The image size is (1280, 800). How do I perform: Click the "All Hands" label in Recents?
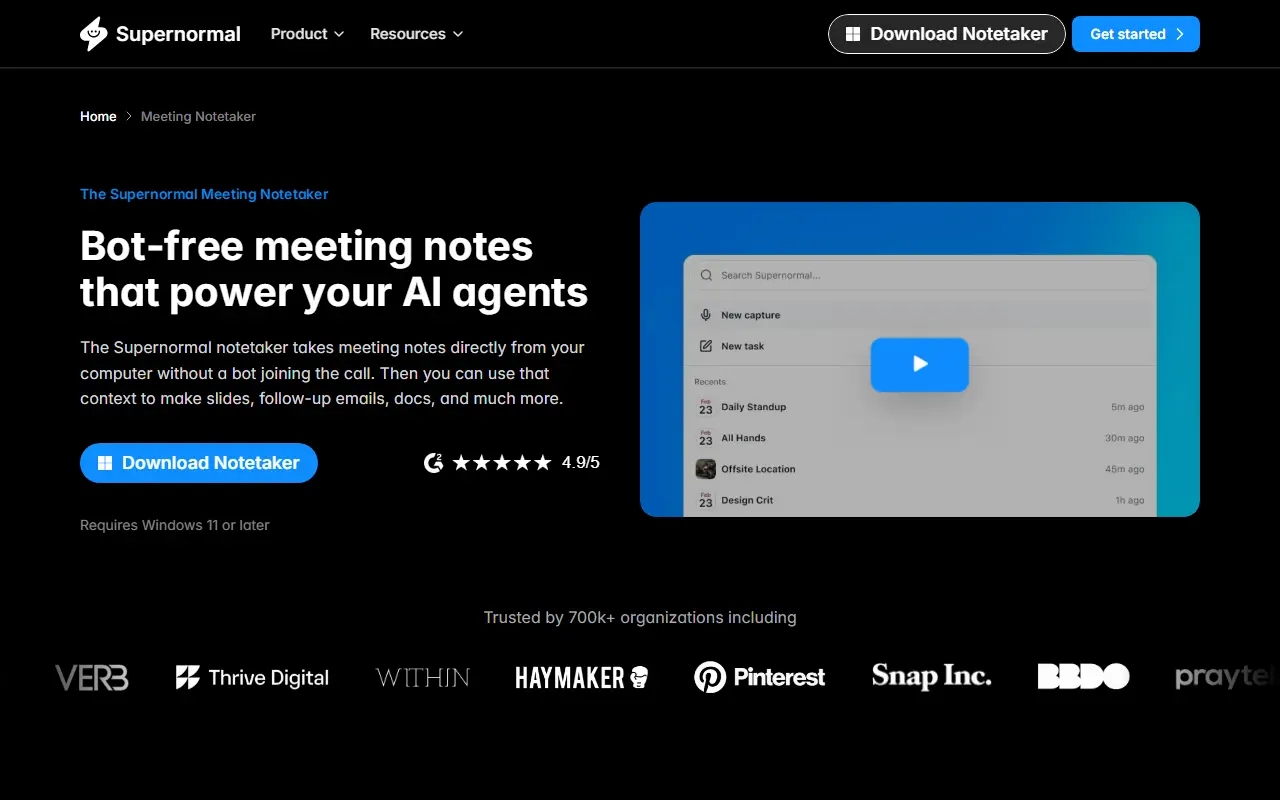coord(743,438)
